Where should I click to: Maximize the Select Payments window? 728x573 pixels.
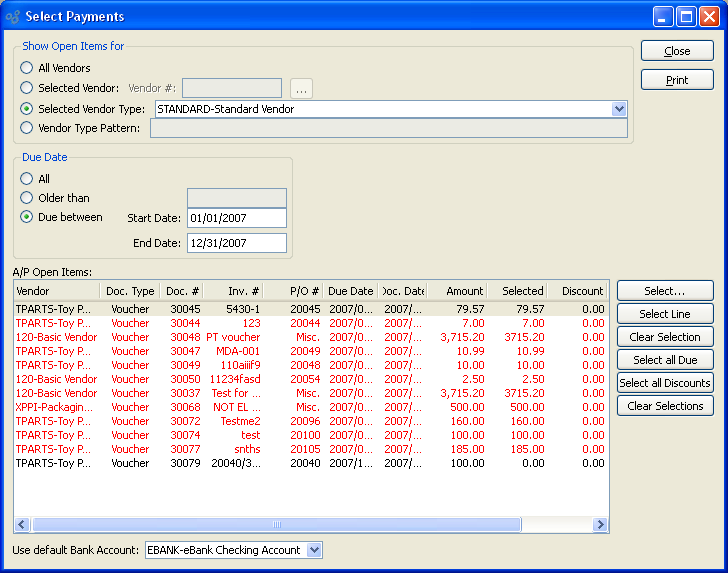pos(686,16)
